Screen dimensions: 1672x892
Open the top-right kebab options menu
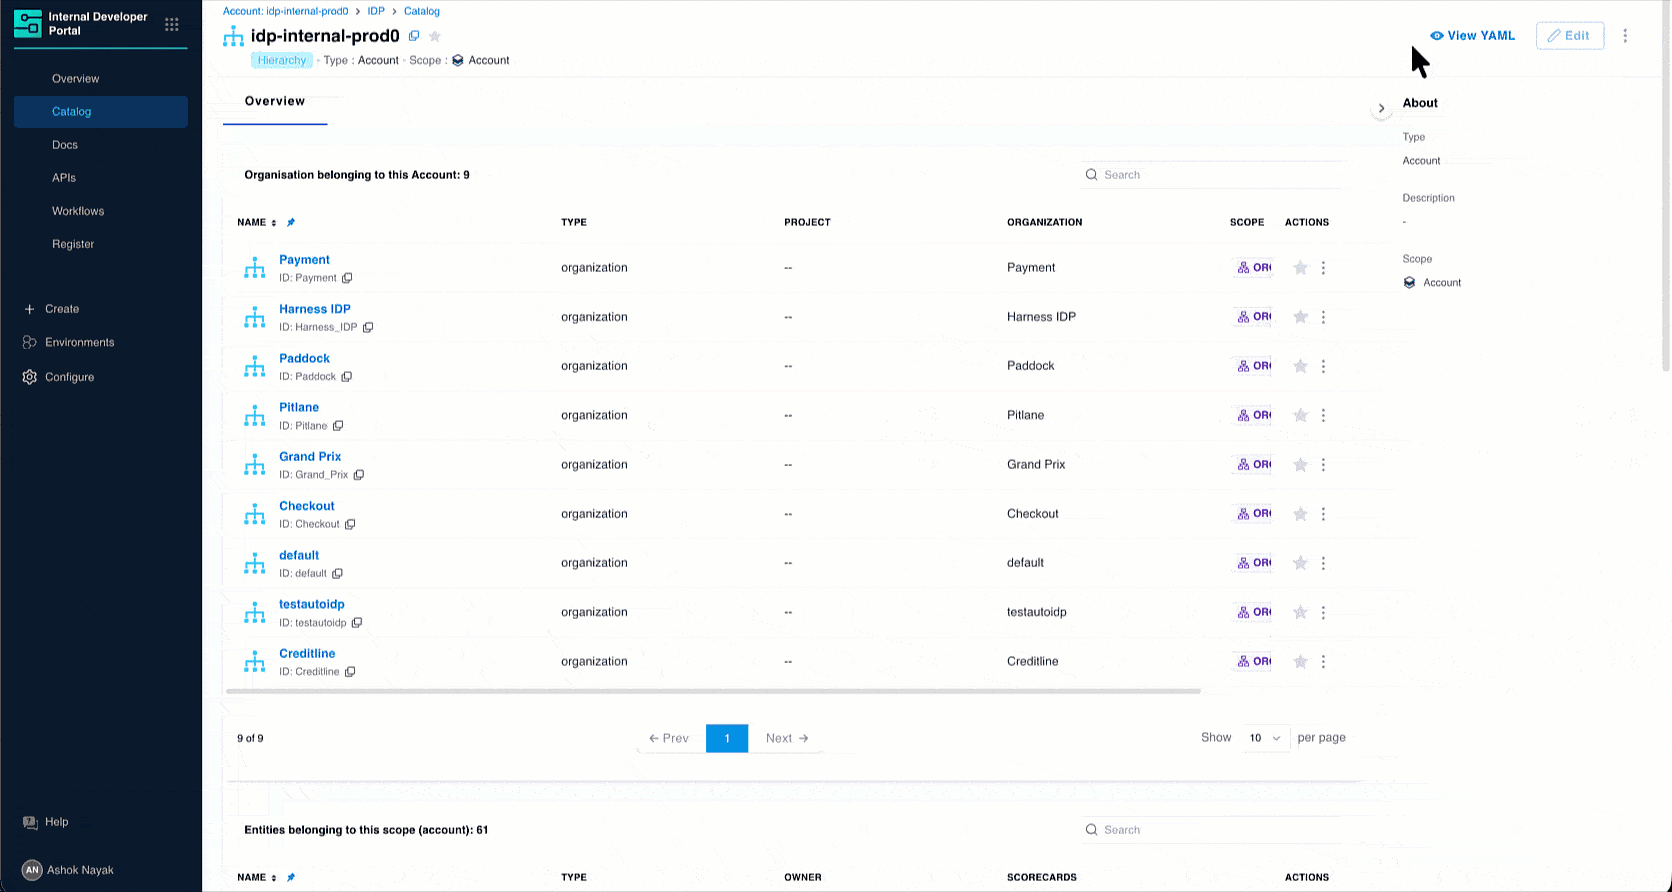click(1625, 35)
